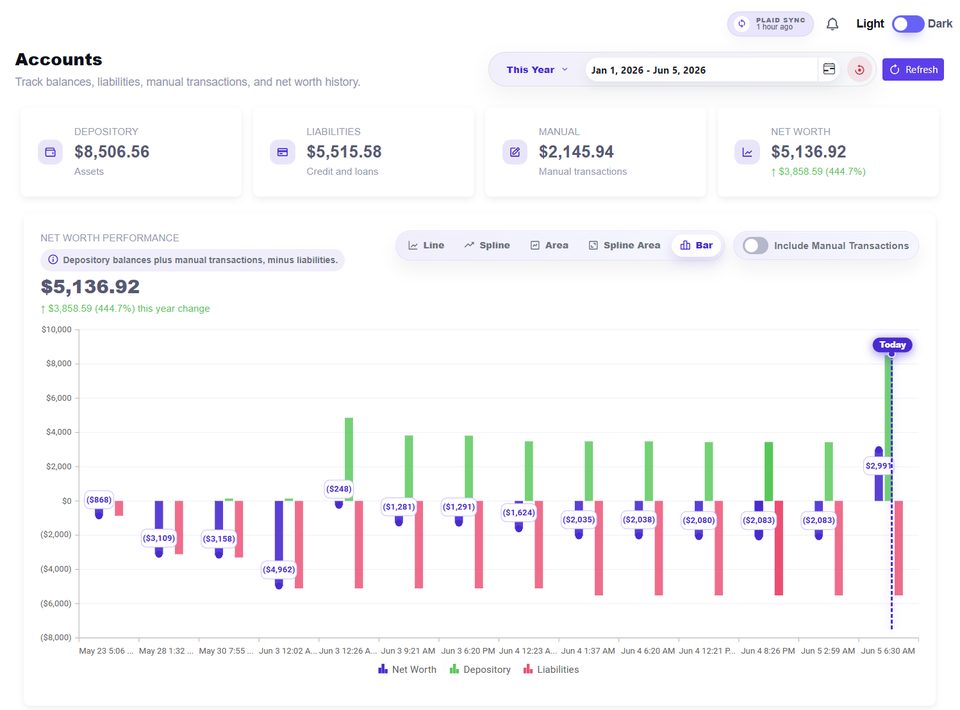Click the ($248) bar value label
Screen dimensions: 960x710
(339, 488)
